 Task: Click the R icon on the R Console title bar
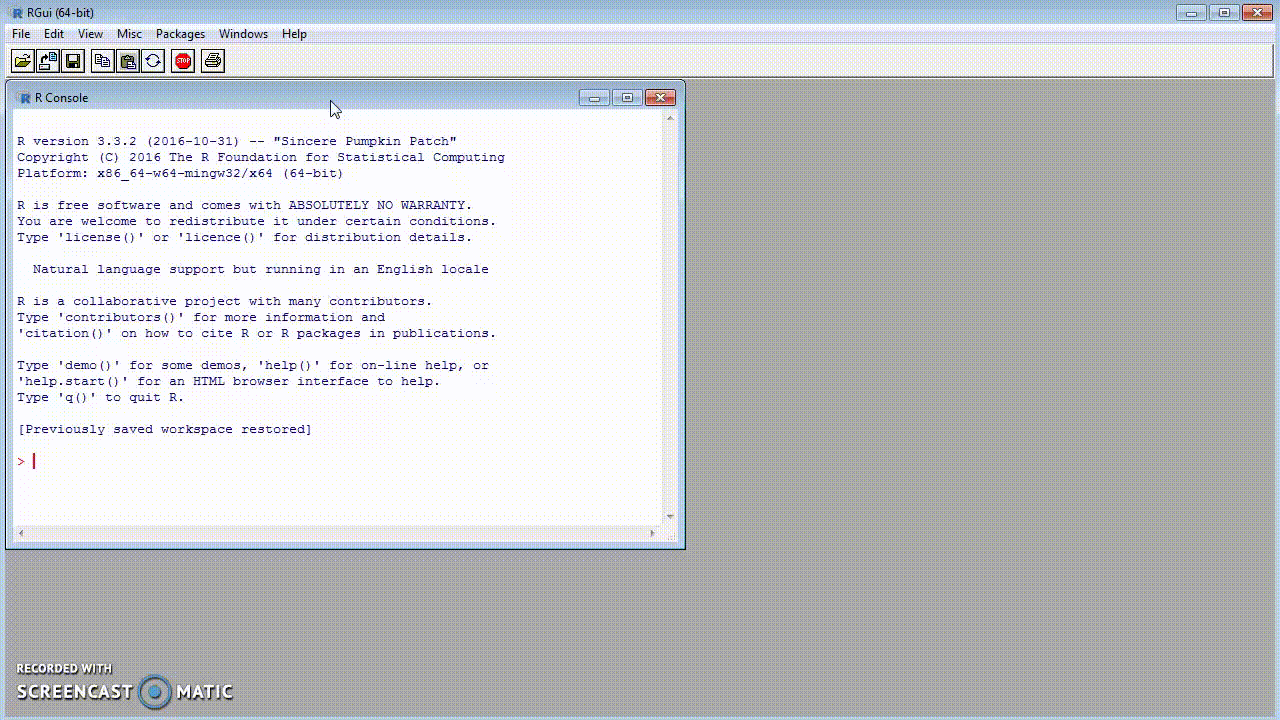point(26,97)
